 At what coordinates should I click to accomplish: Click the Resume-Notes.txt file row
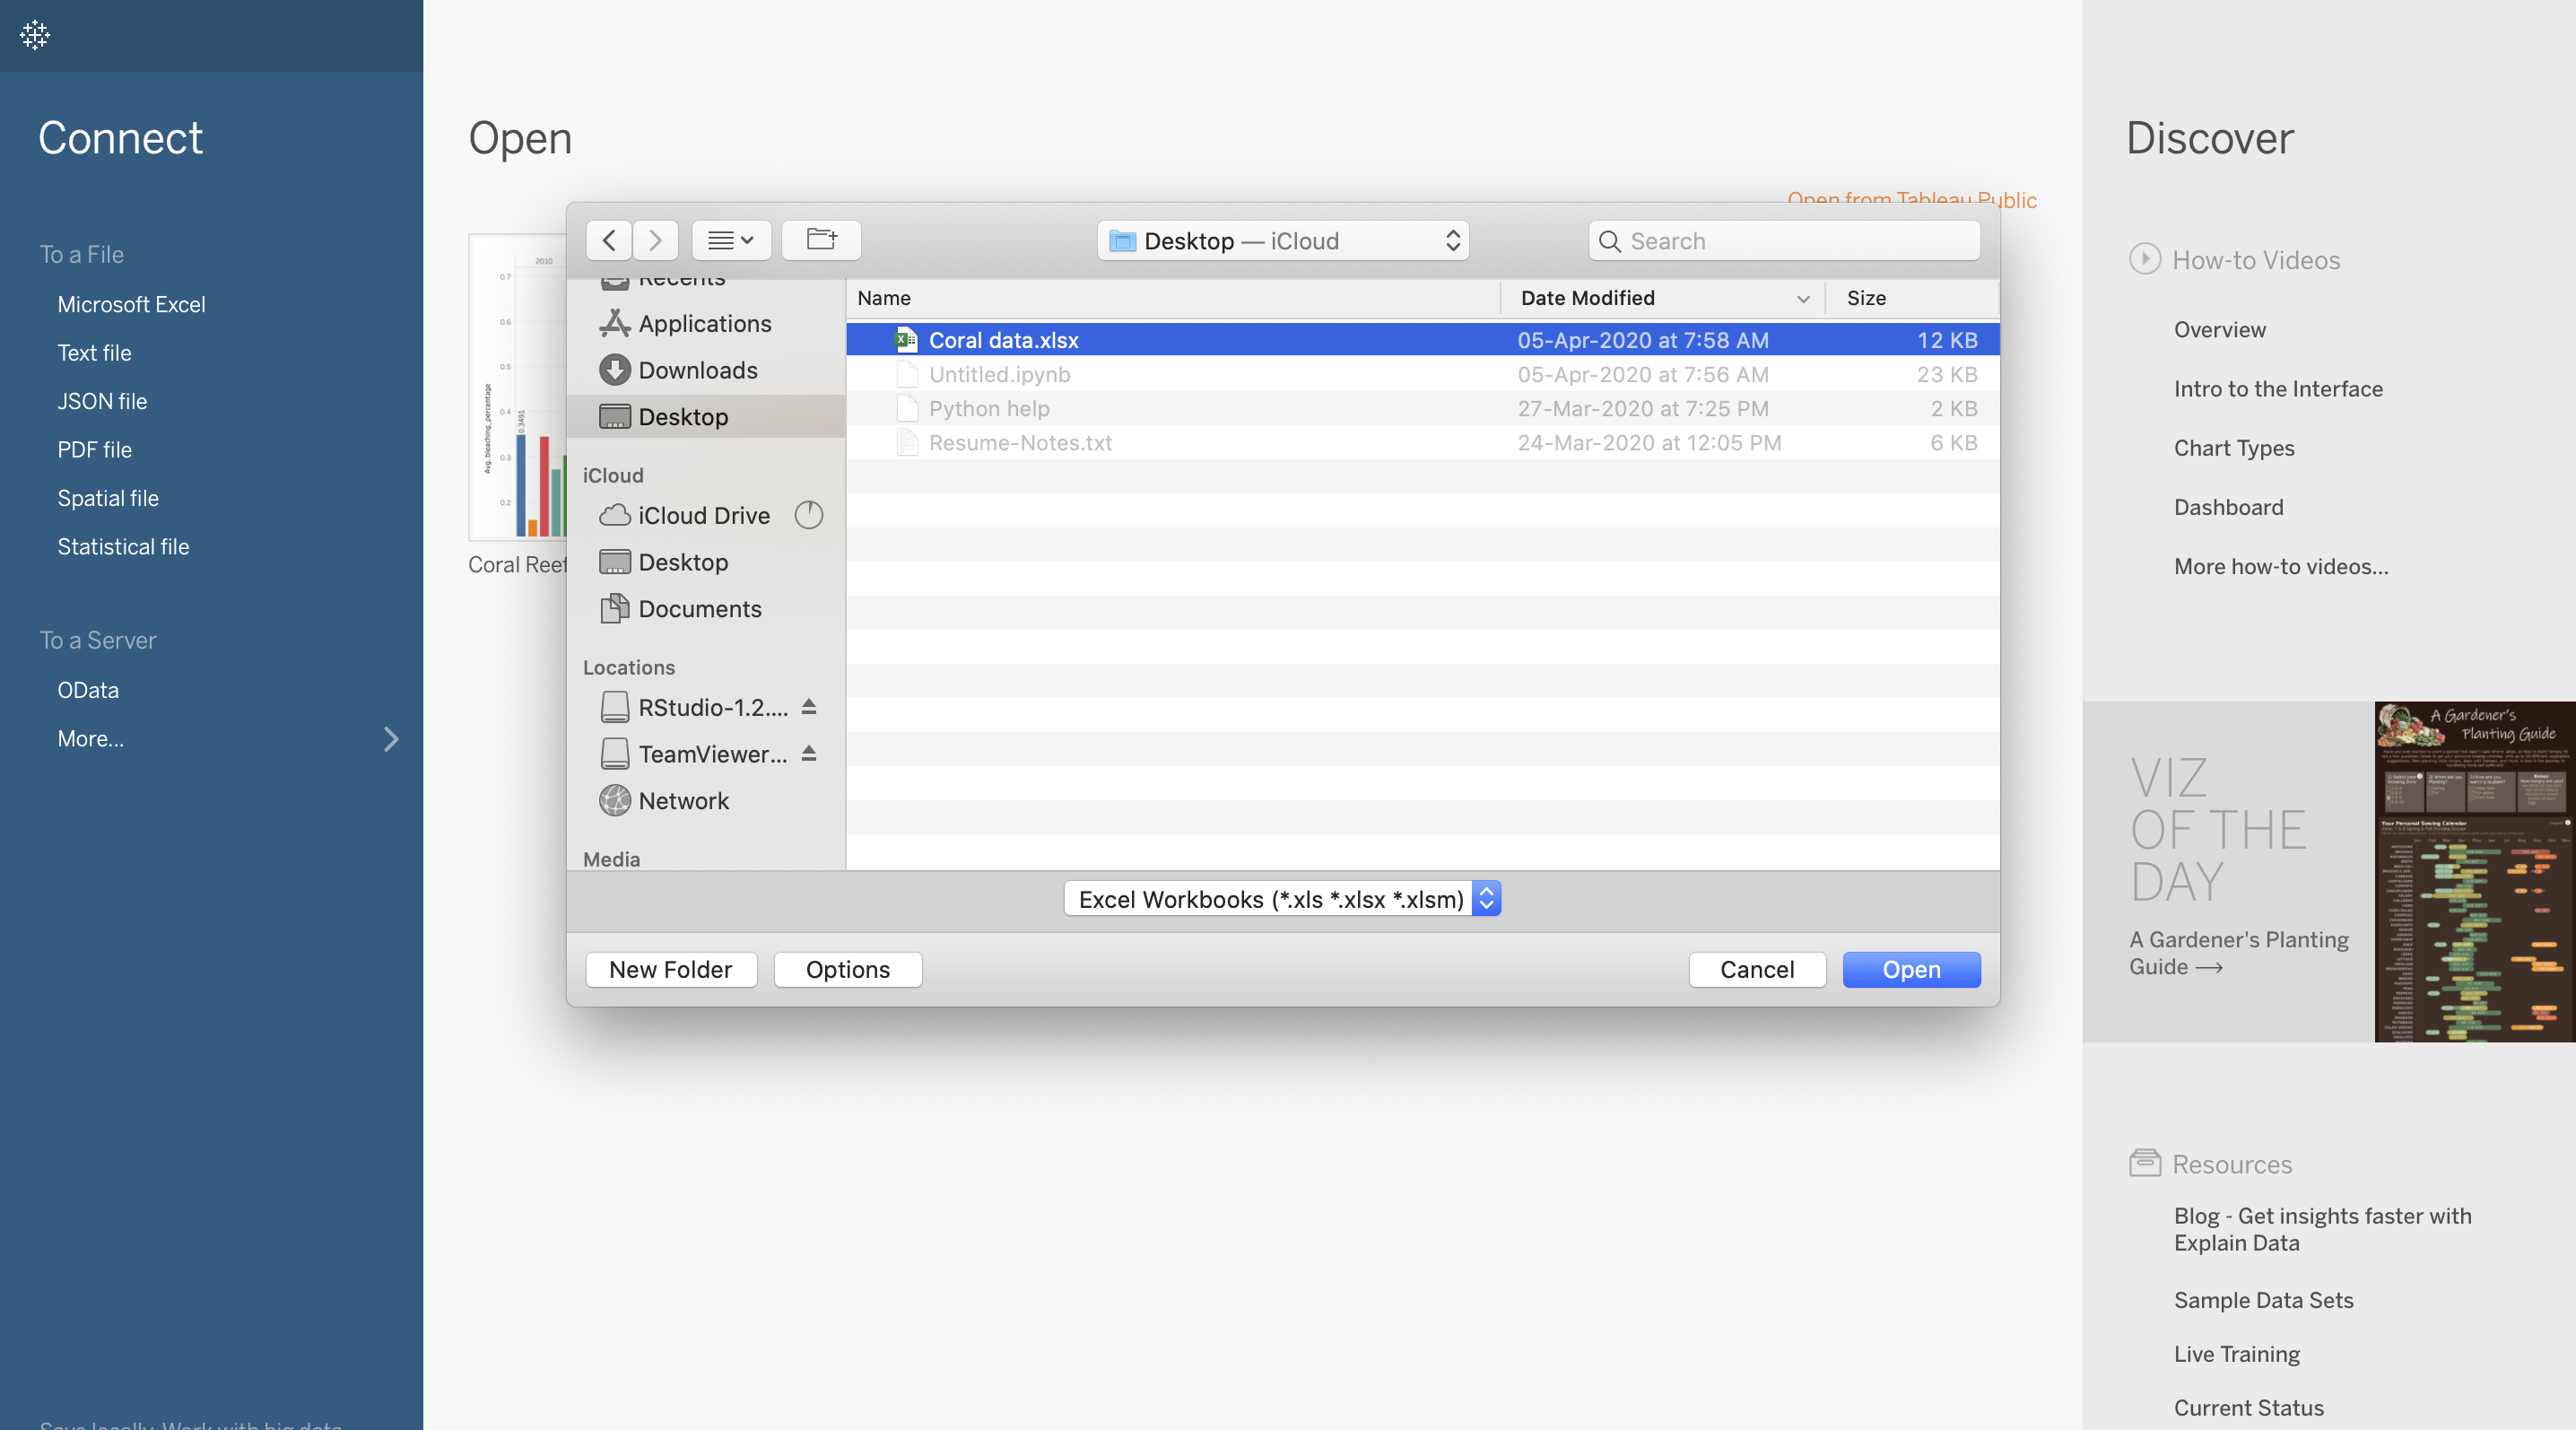1422,442
